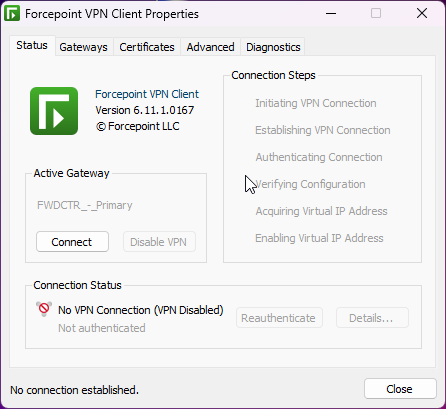Close the window with the title bar X
Viewport: 446px width, 409px height.
(x=422, y=14)
